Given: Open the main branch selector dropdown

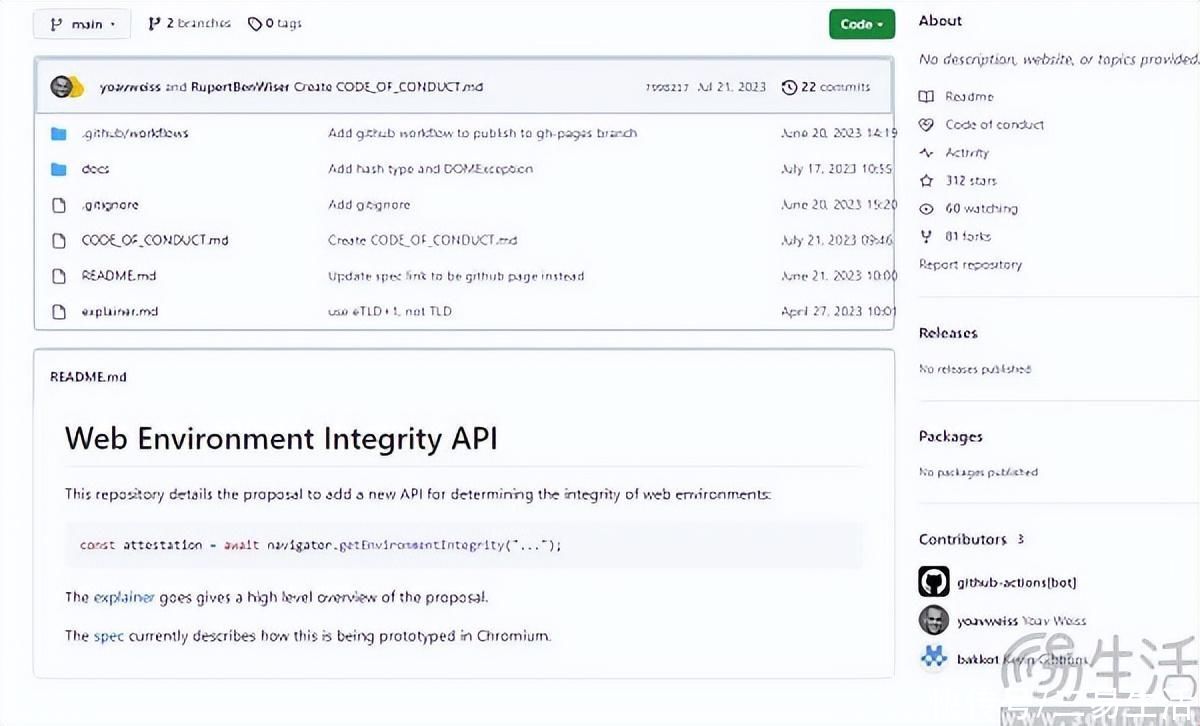Looking at the screenshot, I should [x=81, y=24].
